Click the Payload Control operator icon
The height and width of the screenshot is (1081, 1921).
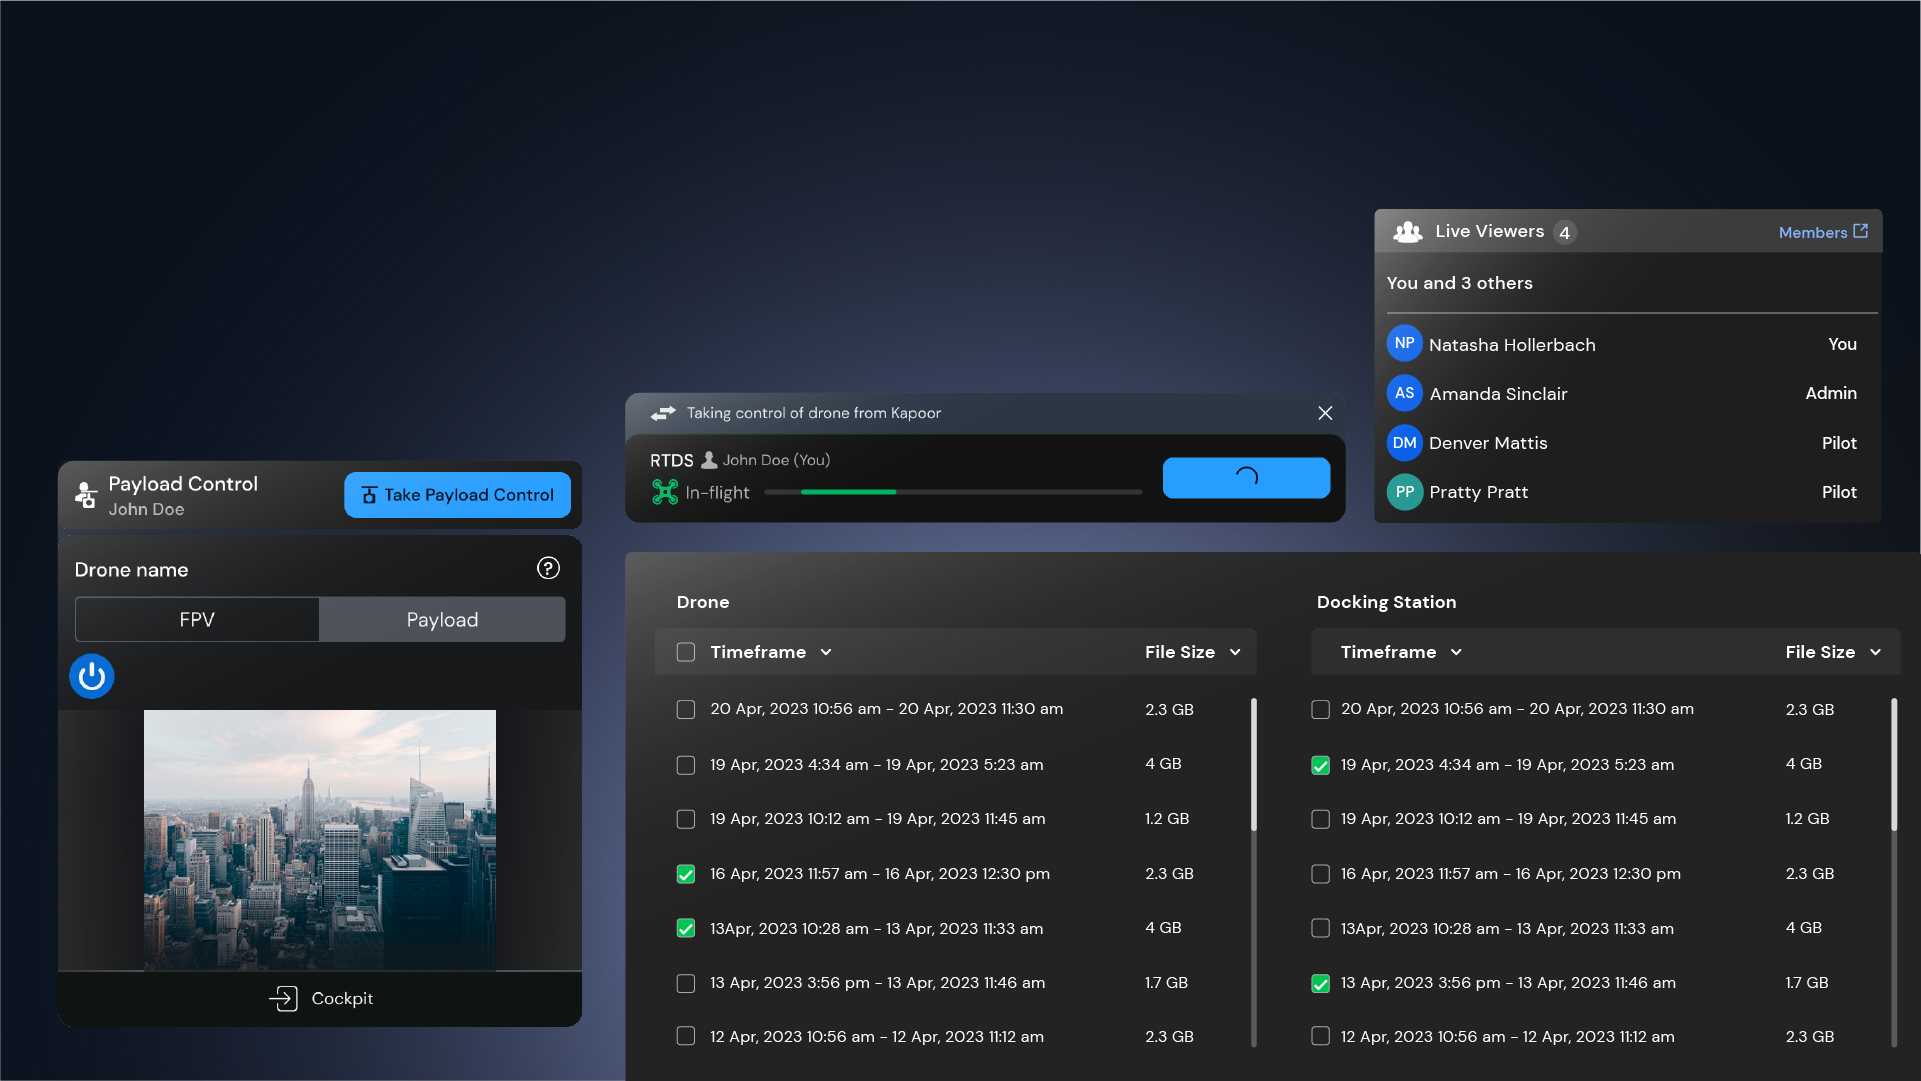pos(86,494)
